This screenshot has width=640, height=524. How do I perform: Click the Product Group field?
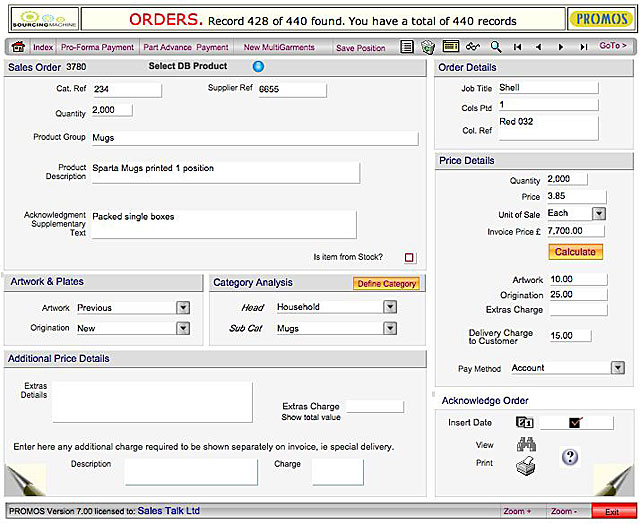[255, 138]
